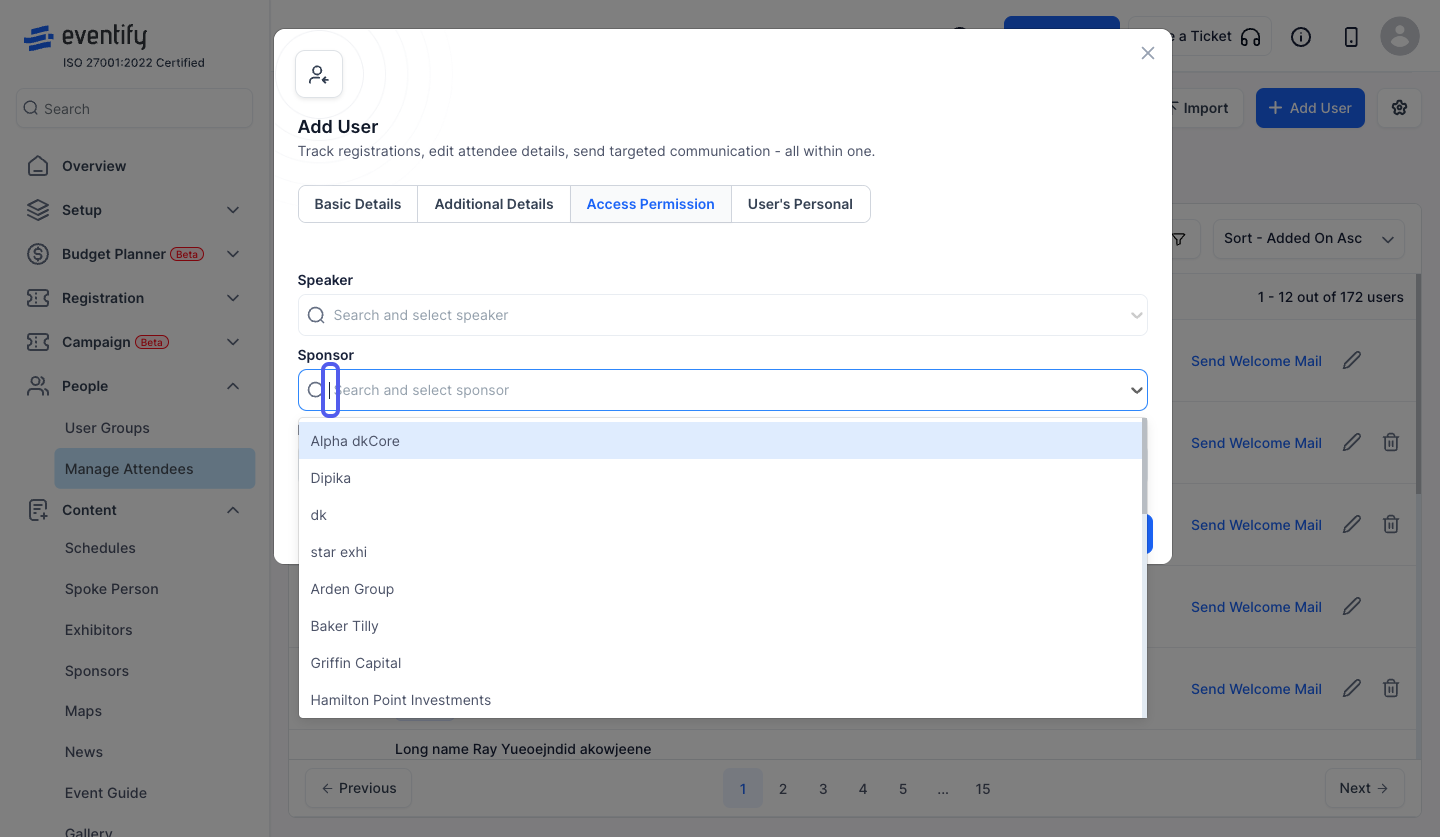Click the first Send Welcome Mail link
Screen dimensions: 1440x837
tap(1256, 361)
